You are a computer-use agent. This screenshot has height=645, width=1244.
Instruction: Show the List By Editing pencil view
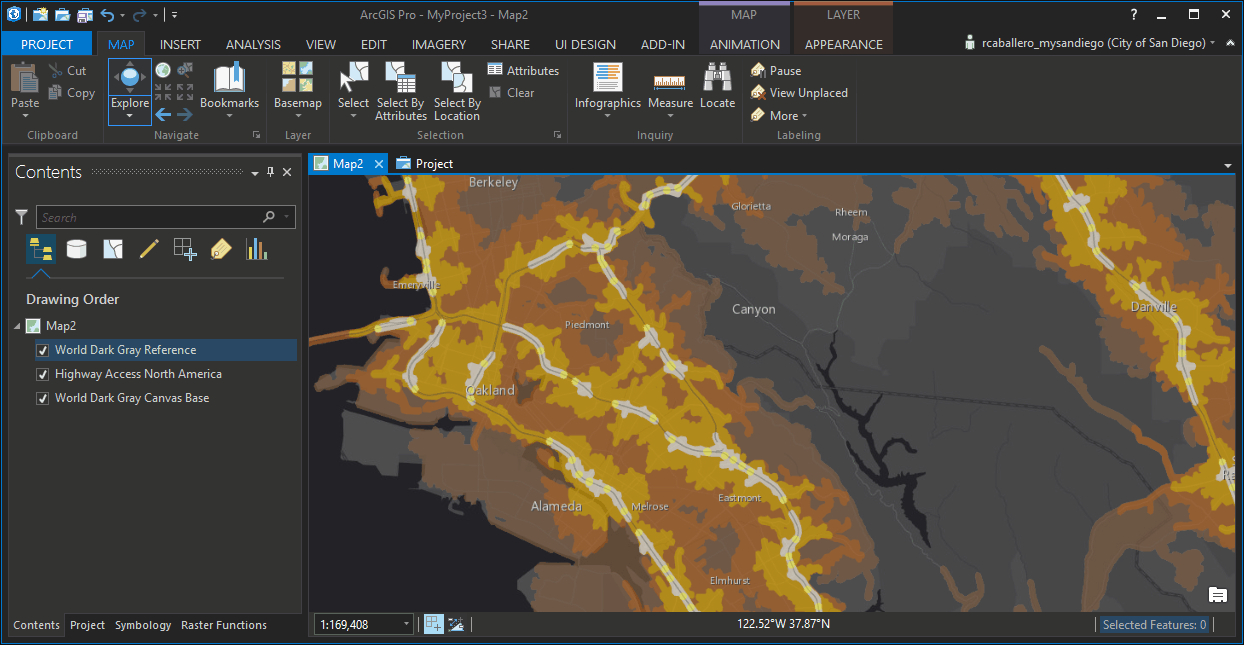pyautogui.click(x=149, y=249)
